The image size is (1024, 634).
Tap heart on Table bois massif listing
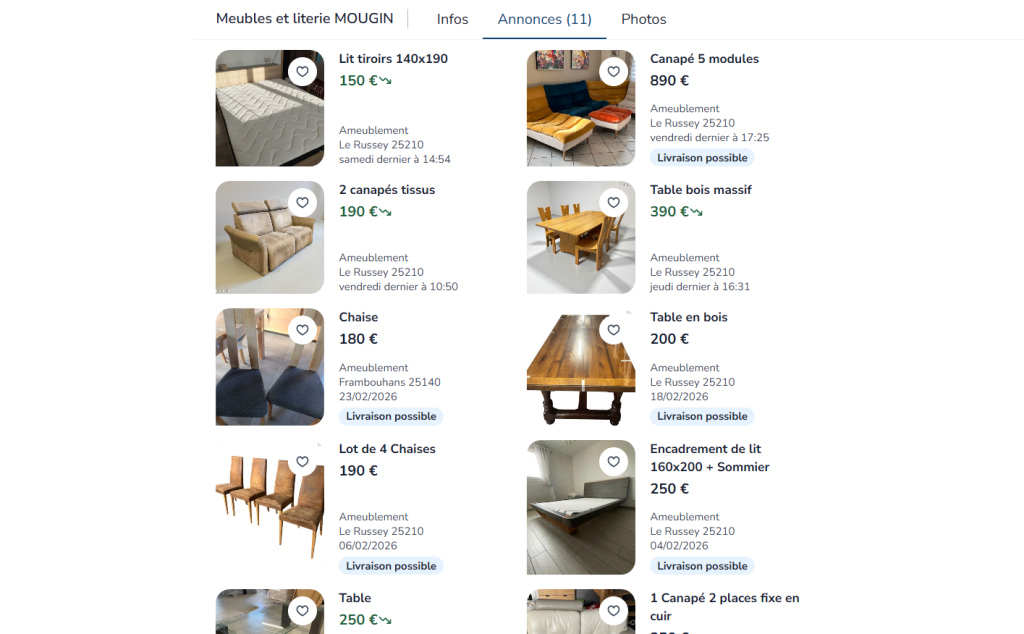tap(613, 202)
